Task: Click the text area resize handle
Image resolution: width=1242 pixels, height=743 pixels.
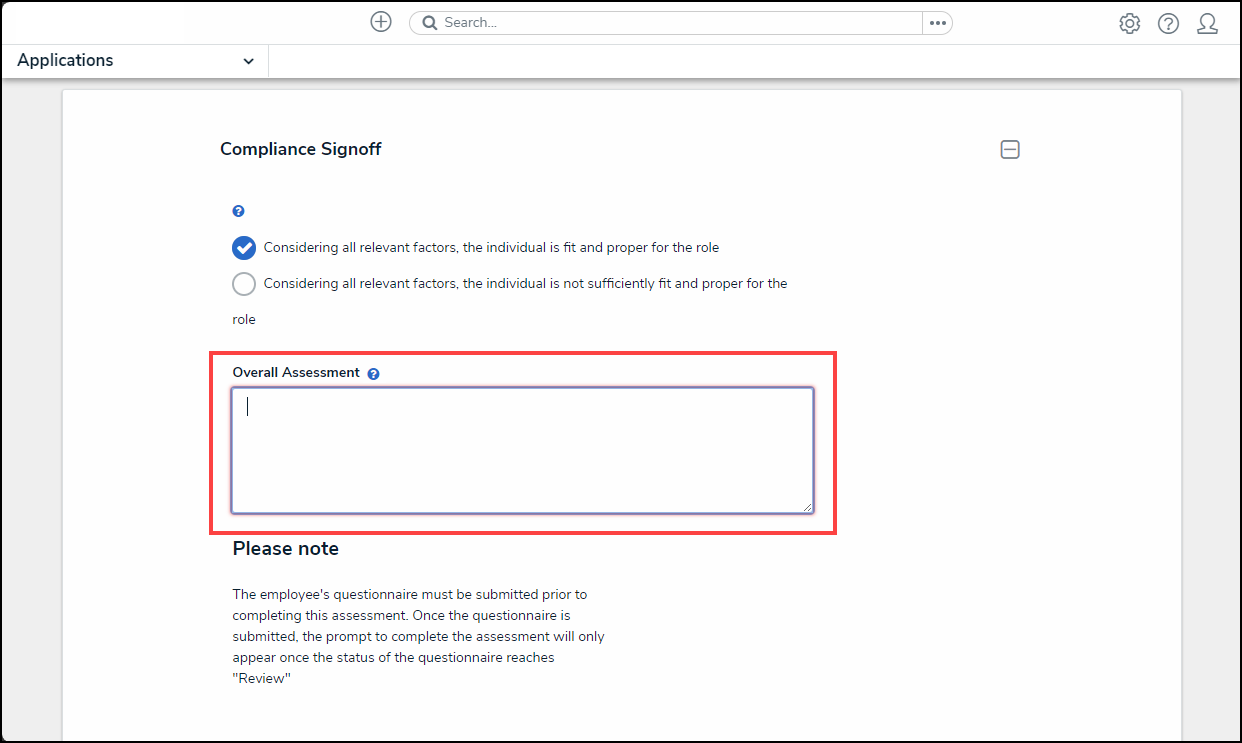Action: [806, 507]
